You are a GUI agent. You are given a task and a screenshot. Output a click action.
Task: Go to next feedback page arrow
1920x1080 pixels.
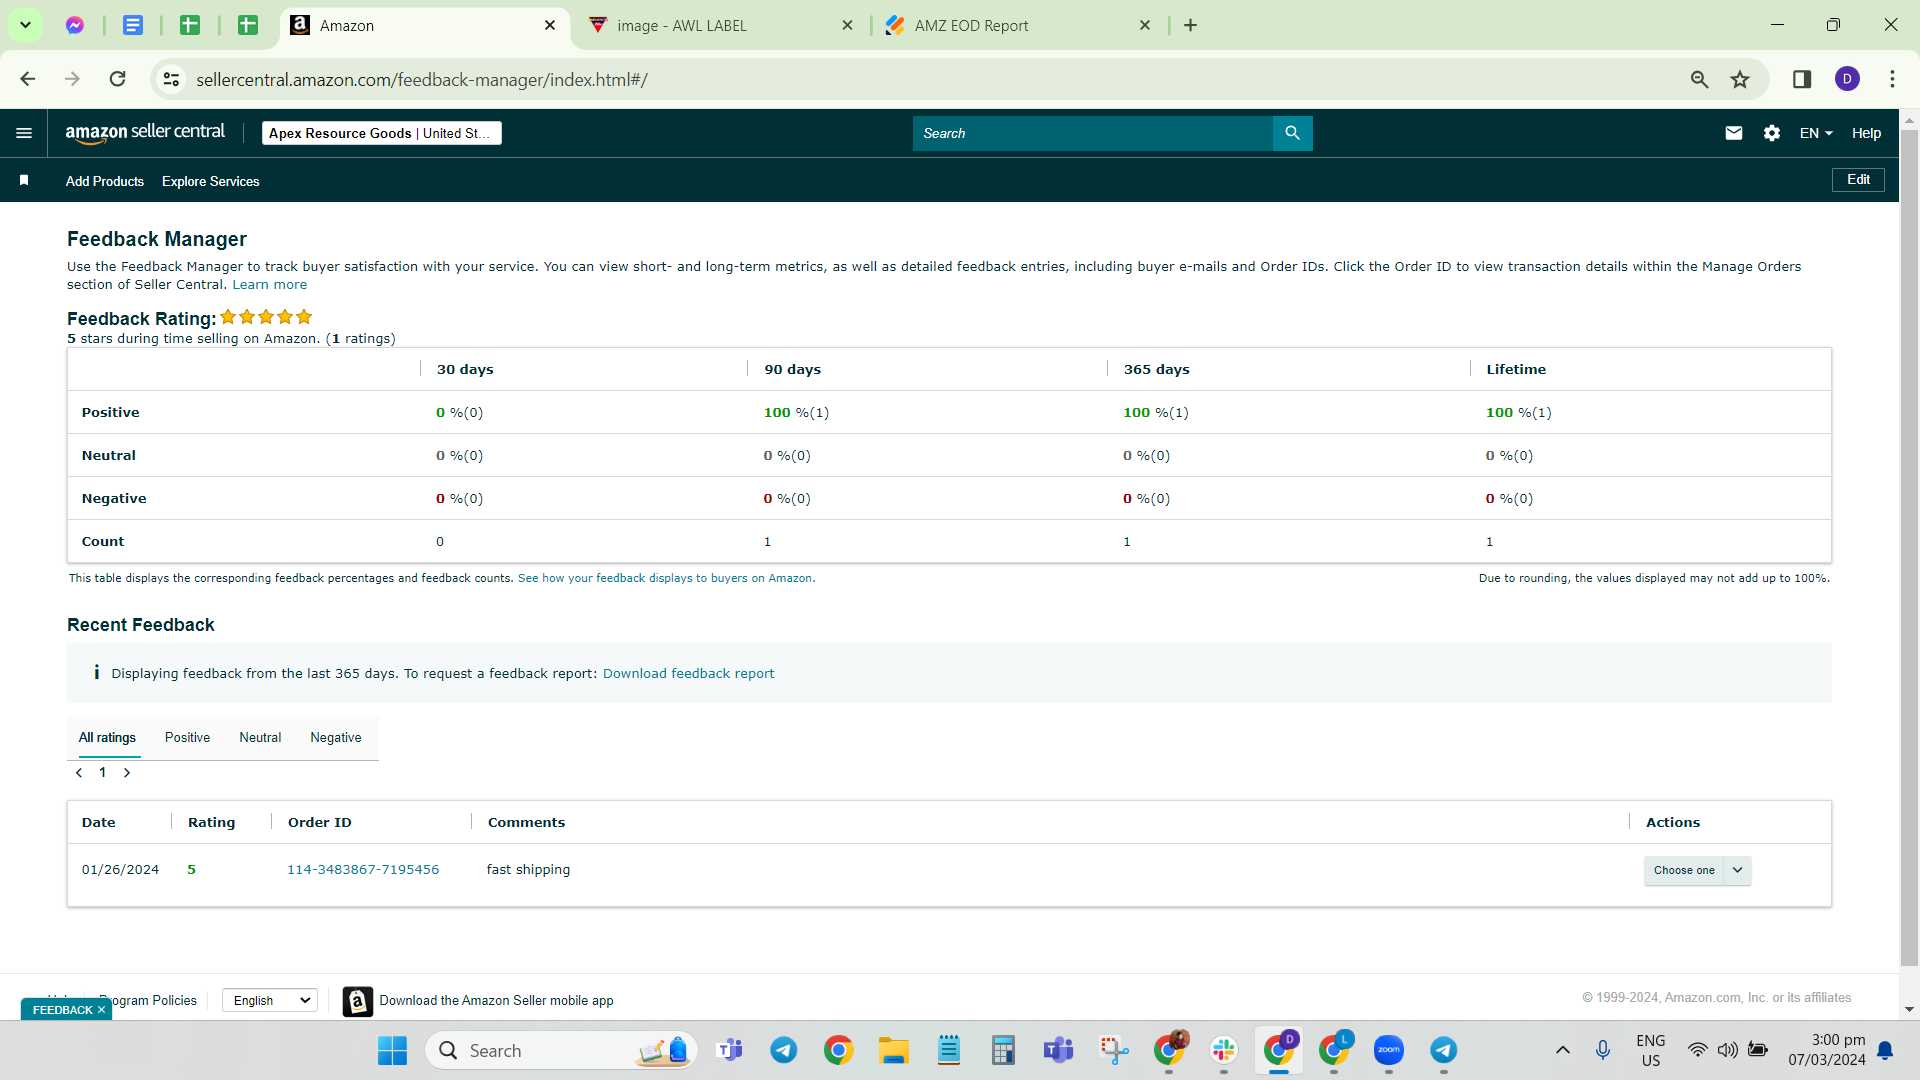127,773
